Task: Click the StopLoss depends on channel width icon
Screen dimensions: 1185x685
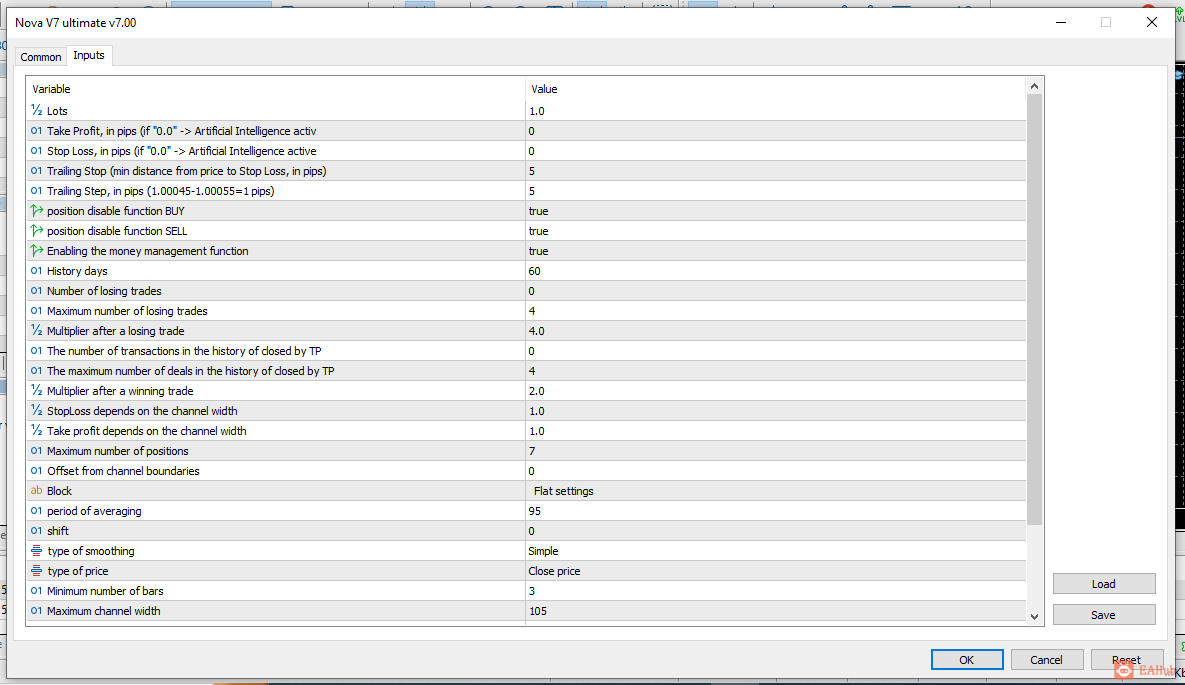Action: (x=36, y=411)
